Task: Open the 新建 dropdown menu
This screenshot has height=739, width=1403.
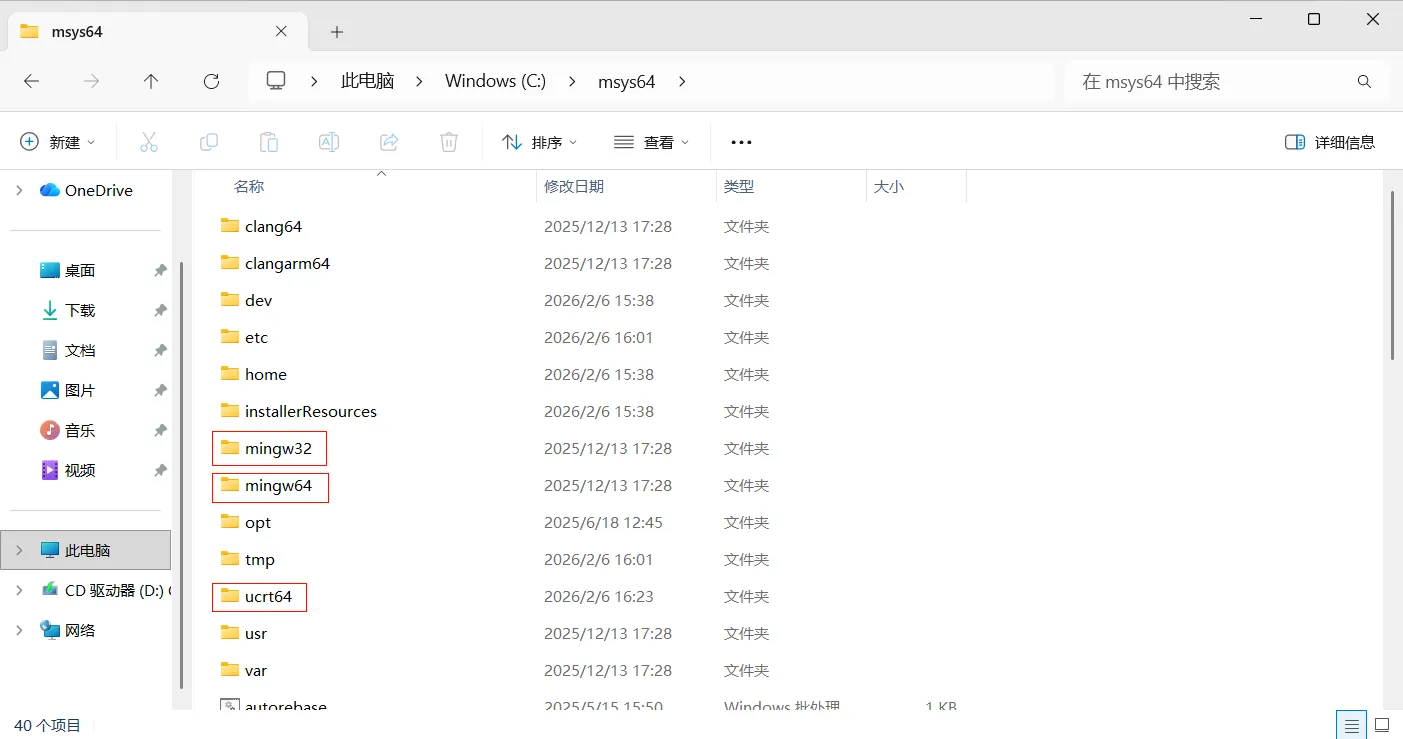Action: (58, 141)
